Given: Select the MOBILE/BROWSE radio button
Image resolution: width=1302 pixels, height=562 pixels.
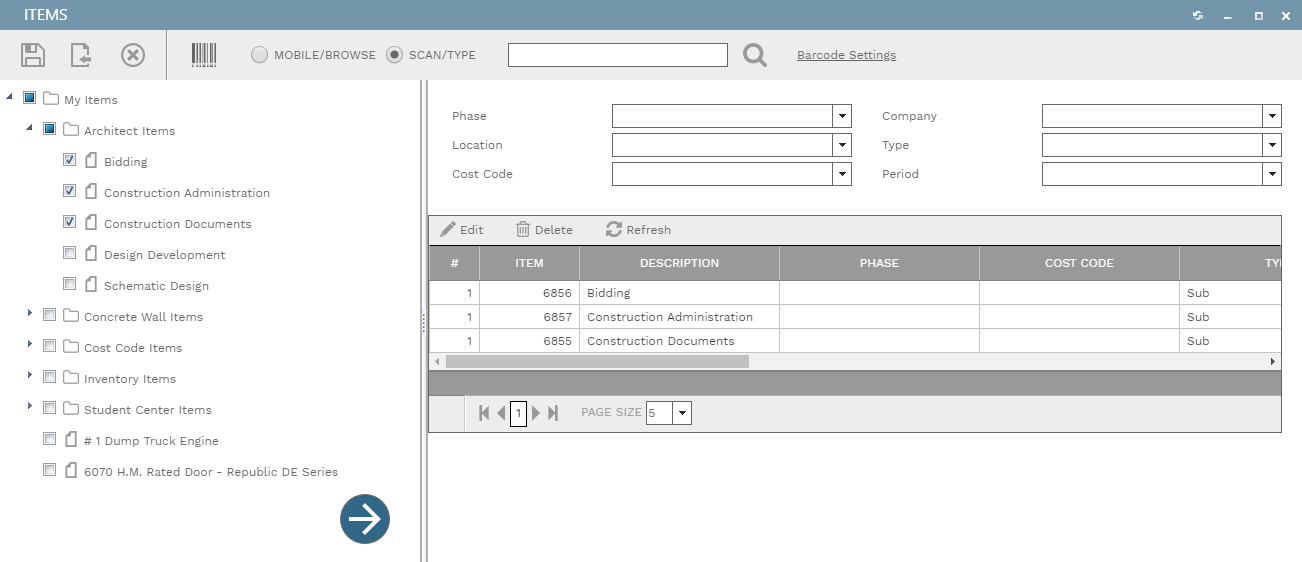Looking at the screenshot, I should pyautogui.click(x=259, y=55).
